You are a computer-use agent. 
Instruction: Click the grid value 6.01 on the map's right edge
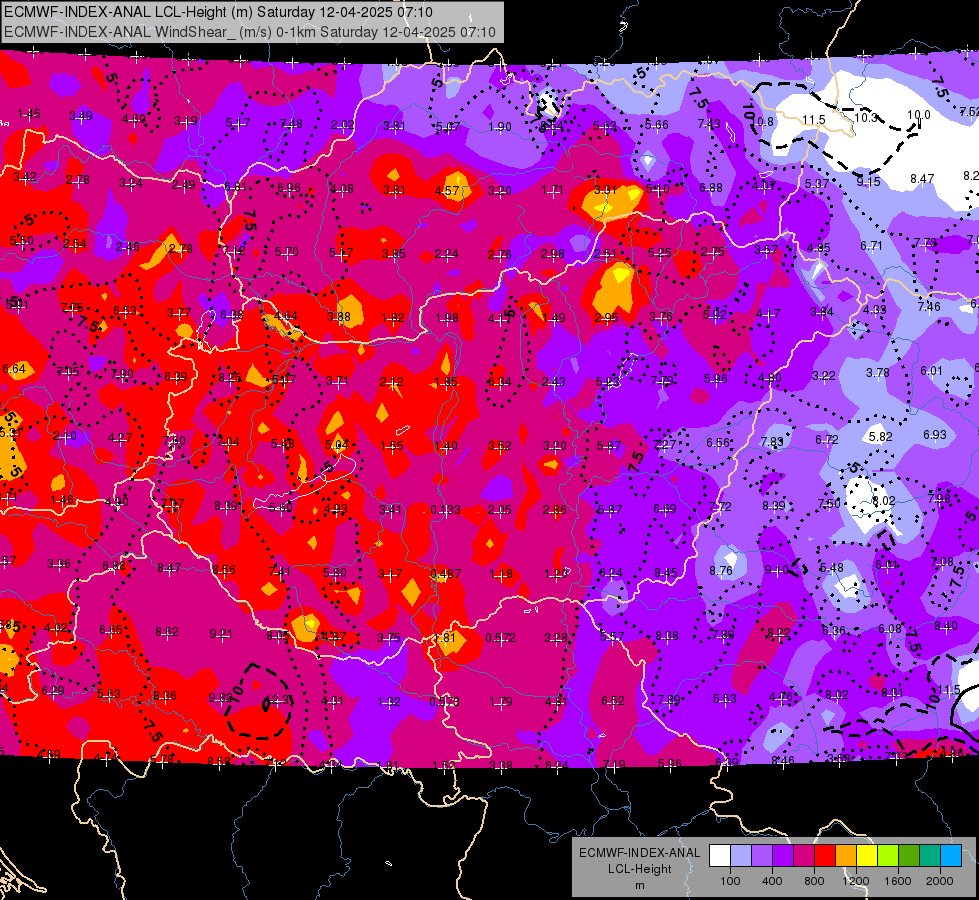[x=931, y=370]
